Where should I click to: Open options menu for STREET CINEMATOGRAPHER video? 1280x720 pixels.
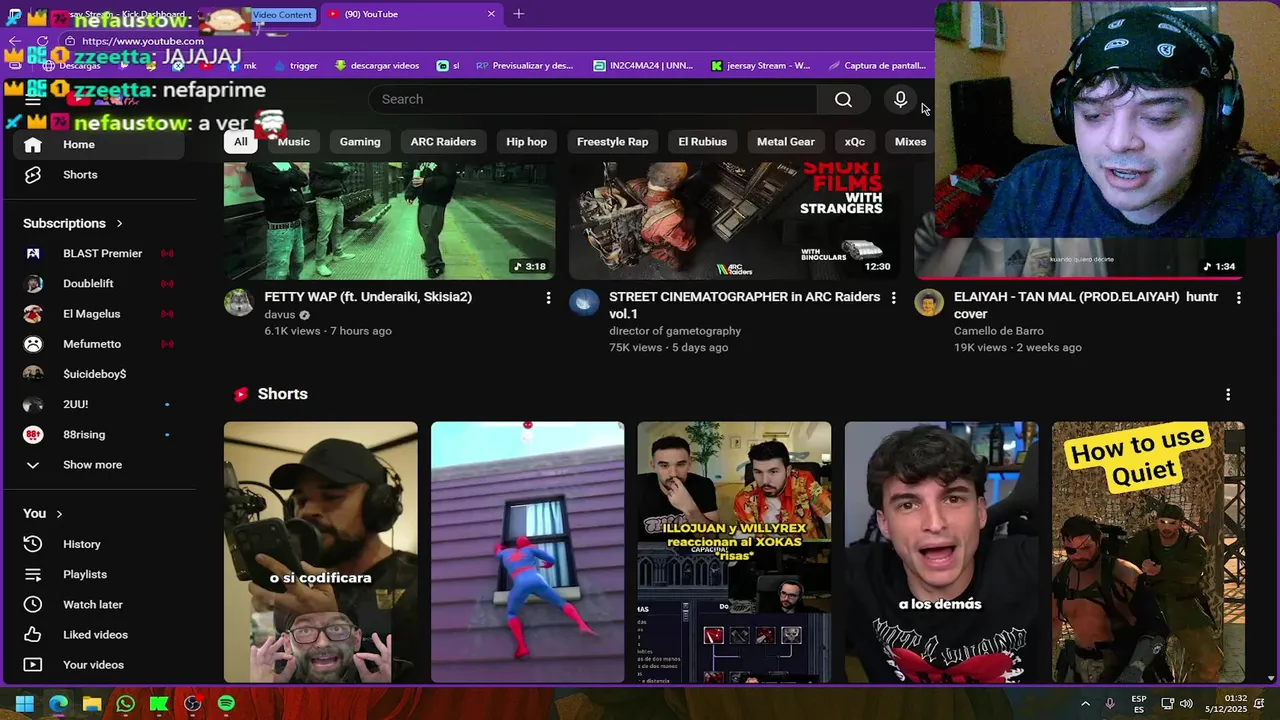point(893,298)
